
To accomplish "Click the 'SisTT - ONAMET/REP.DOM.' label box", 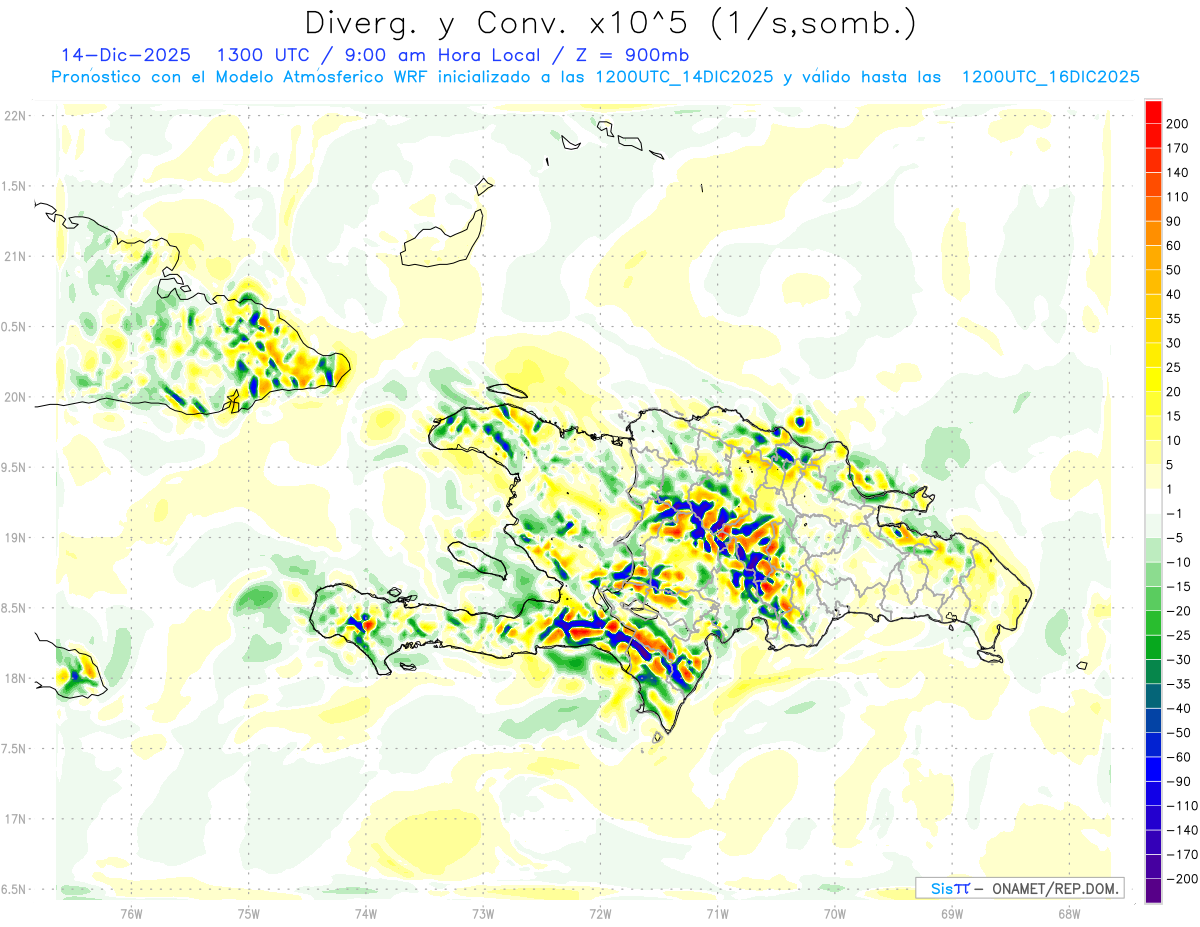I will click(1019, 888).
